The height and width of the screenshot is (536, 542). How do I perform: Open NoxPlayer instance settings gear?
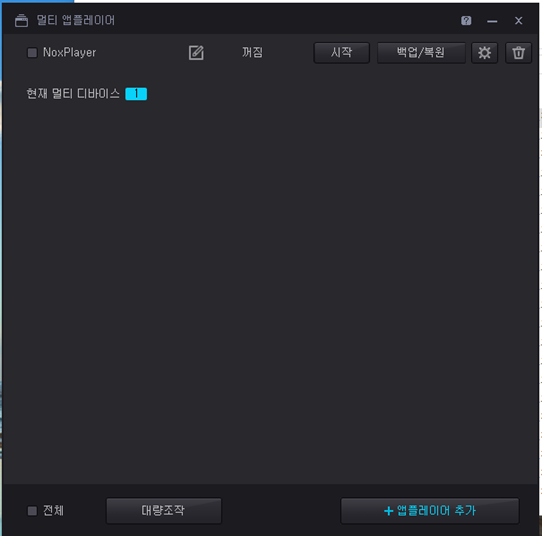tap(484, 53)
